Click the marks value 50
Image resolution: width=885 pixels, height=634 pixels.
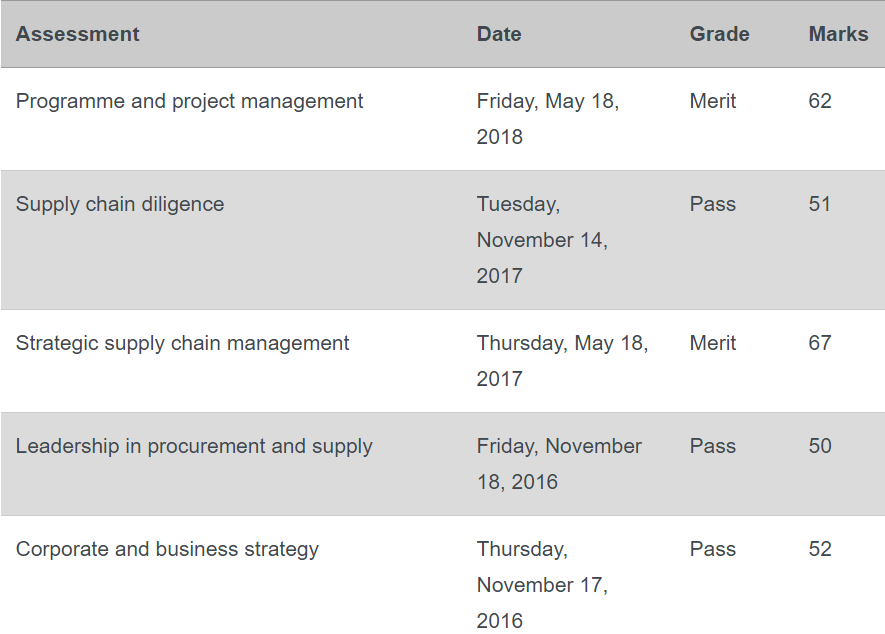tap(820, 446)
